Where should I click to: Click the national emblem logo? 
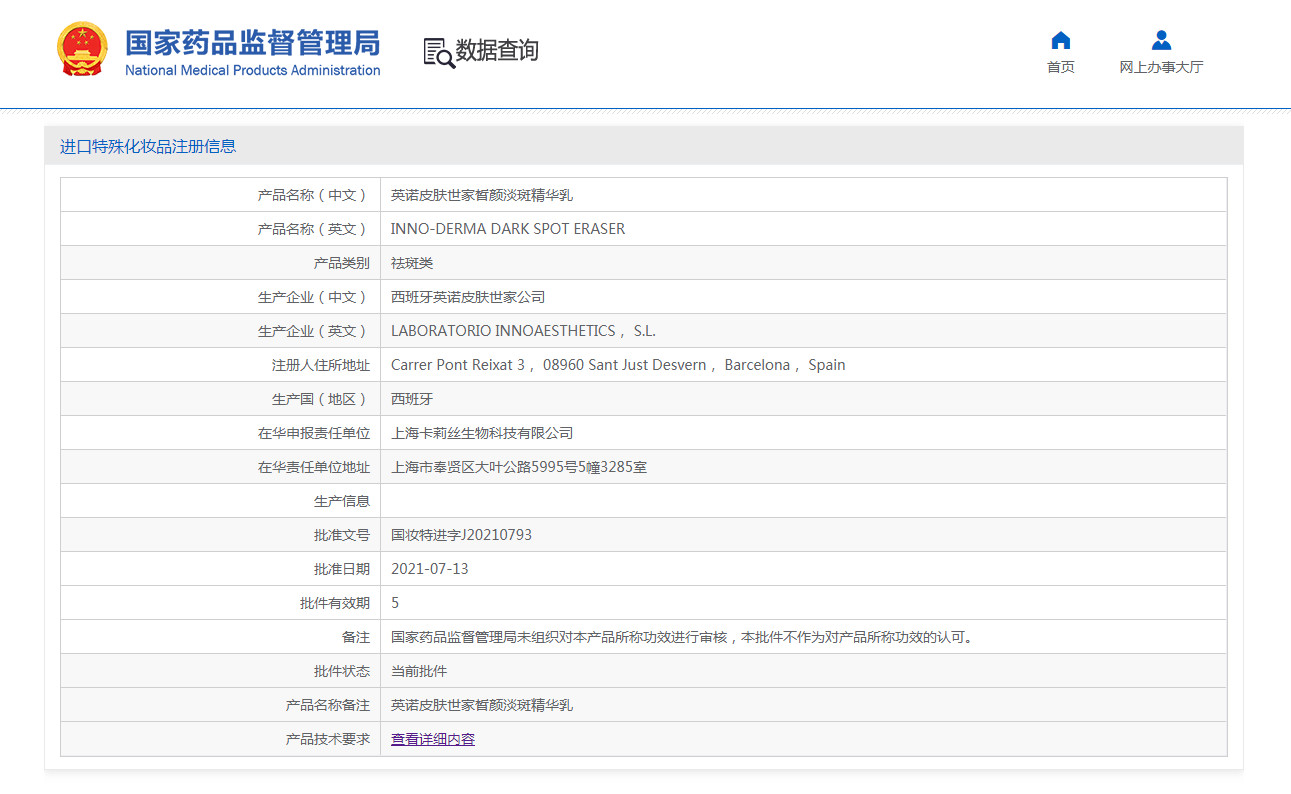coord(82,49)
